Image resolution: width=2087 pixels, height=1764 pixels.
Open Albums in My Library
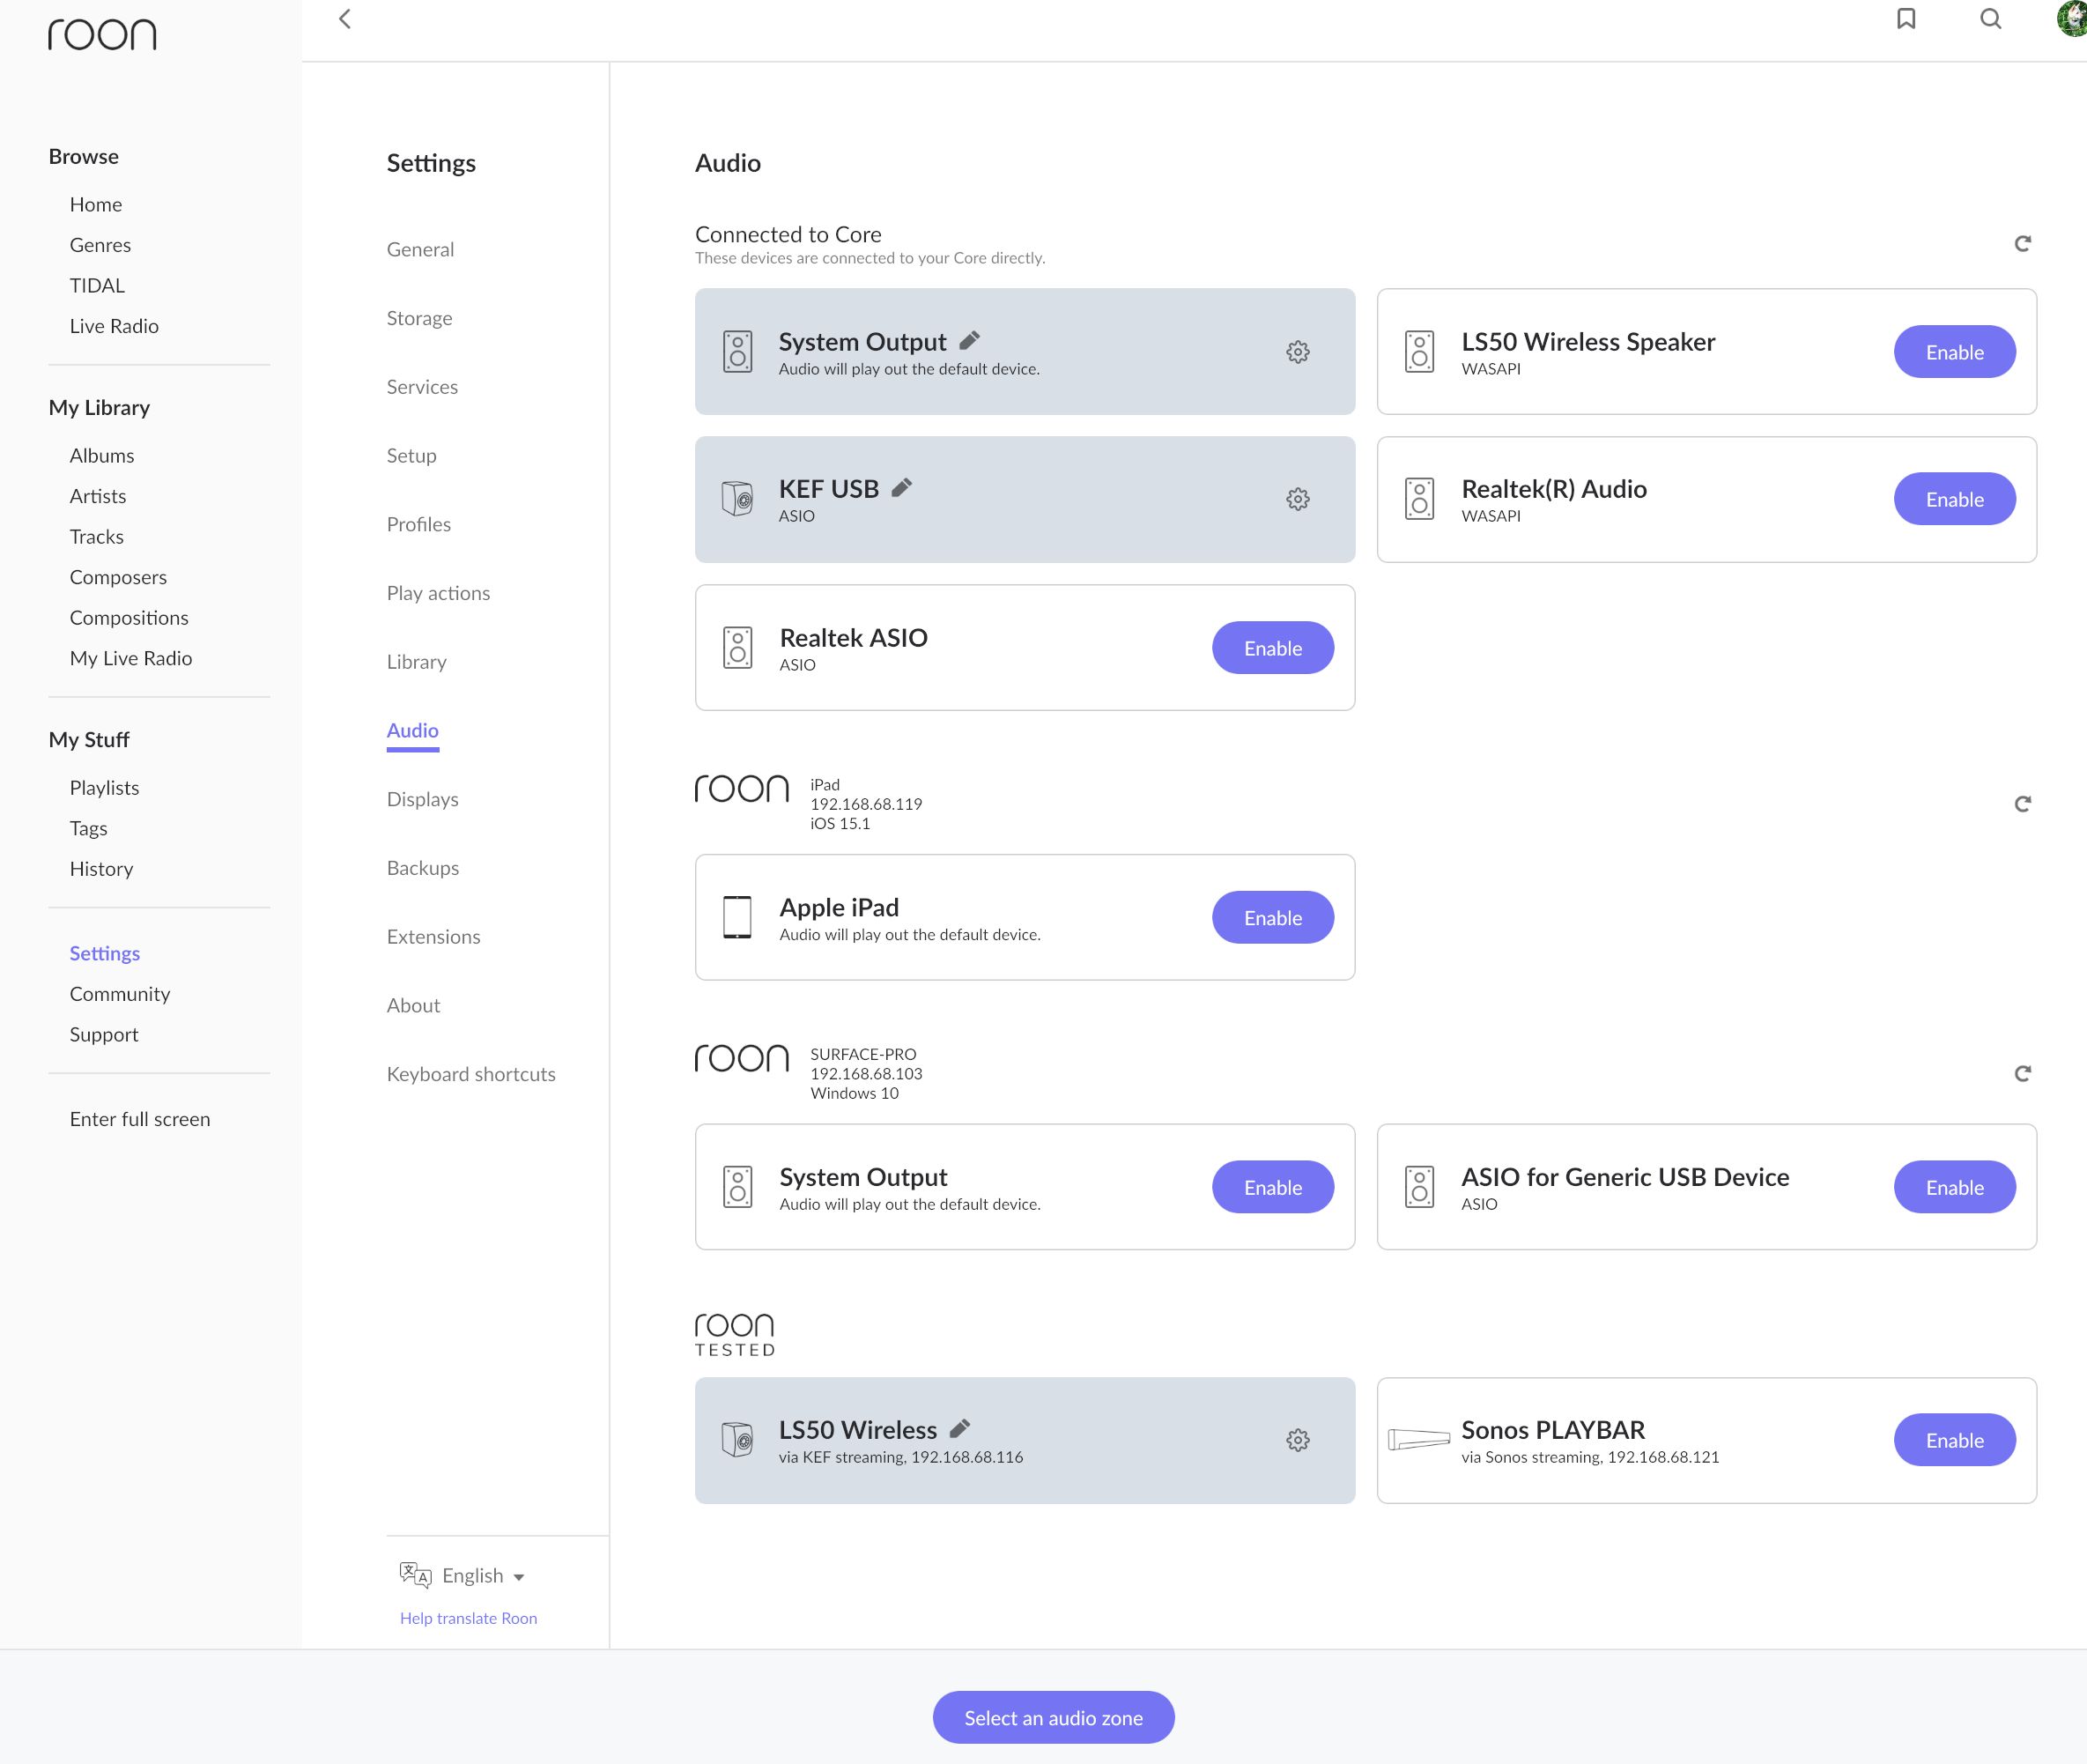click(102, 456)
